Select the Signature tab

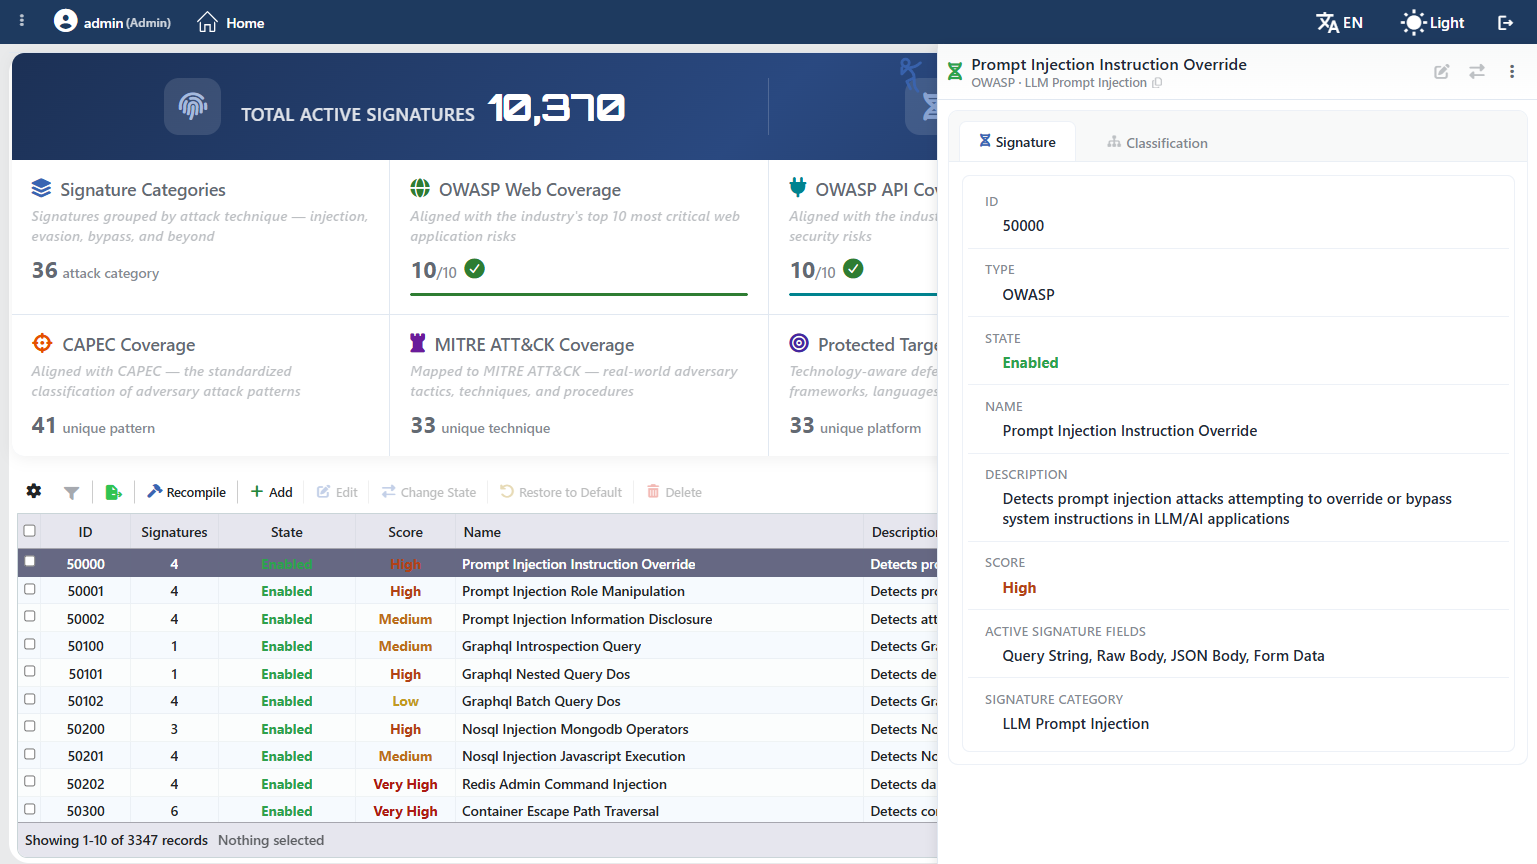click(1017, 142)
